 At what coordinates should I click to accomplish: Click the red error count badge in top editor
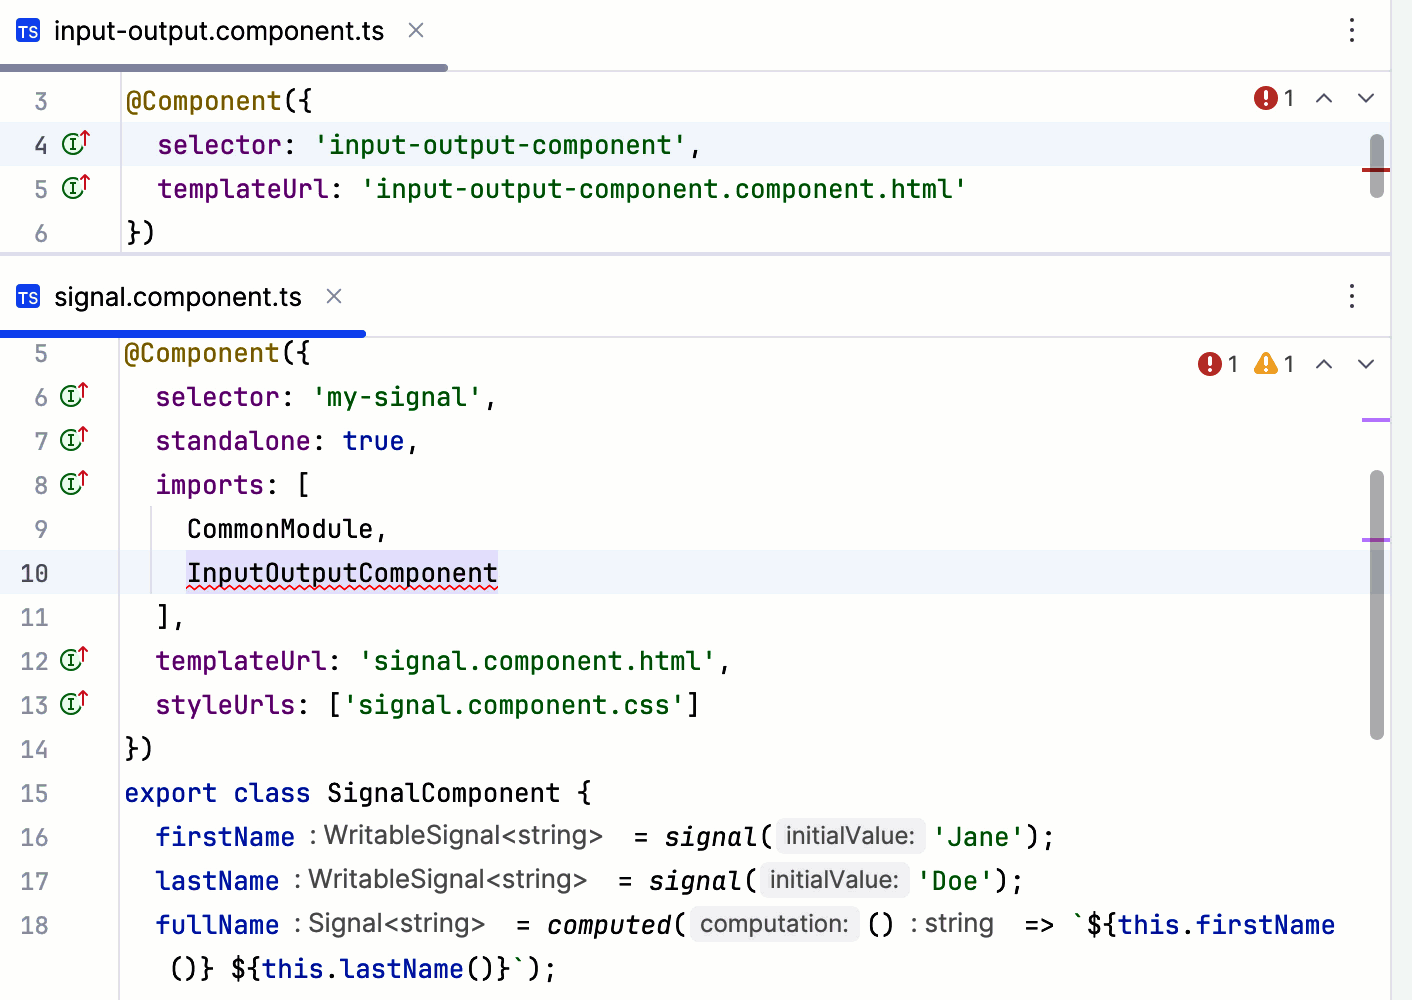point(1266,98)
